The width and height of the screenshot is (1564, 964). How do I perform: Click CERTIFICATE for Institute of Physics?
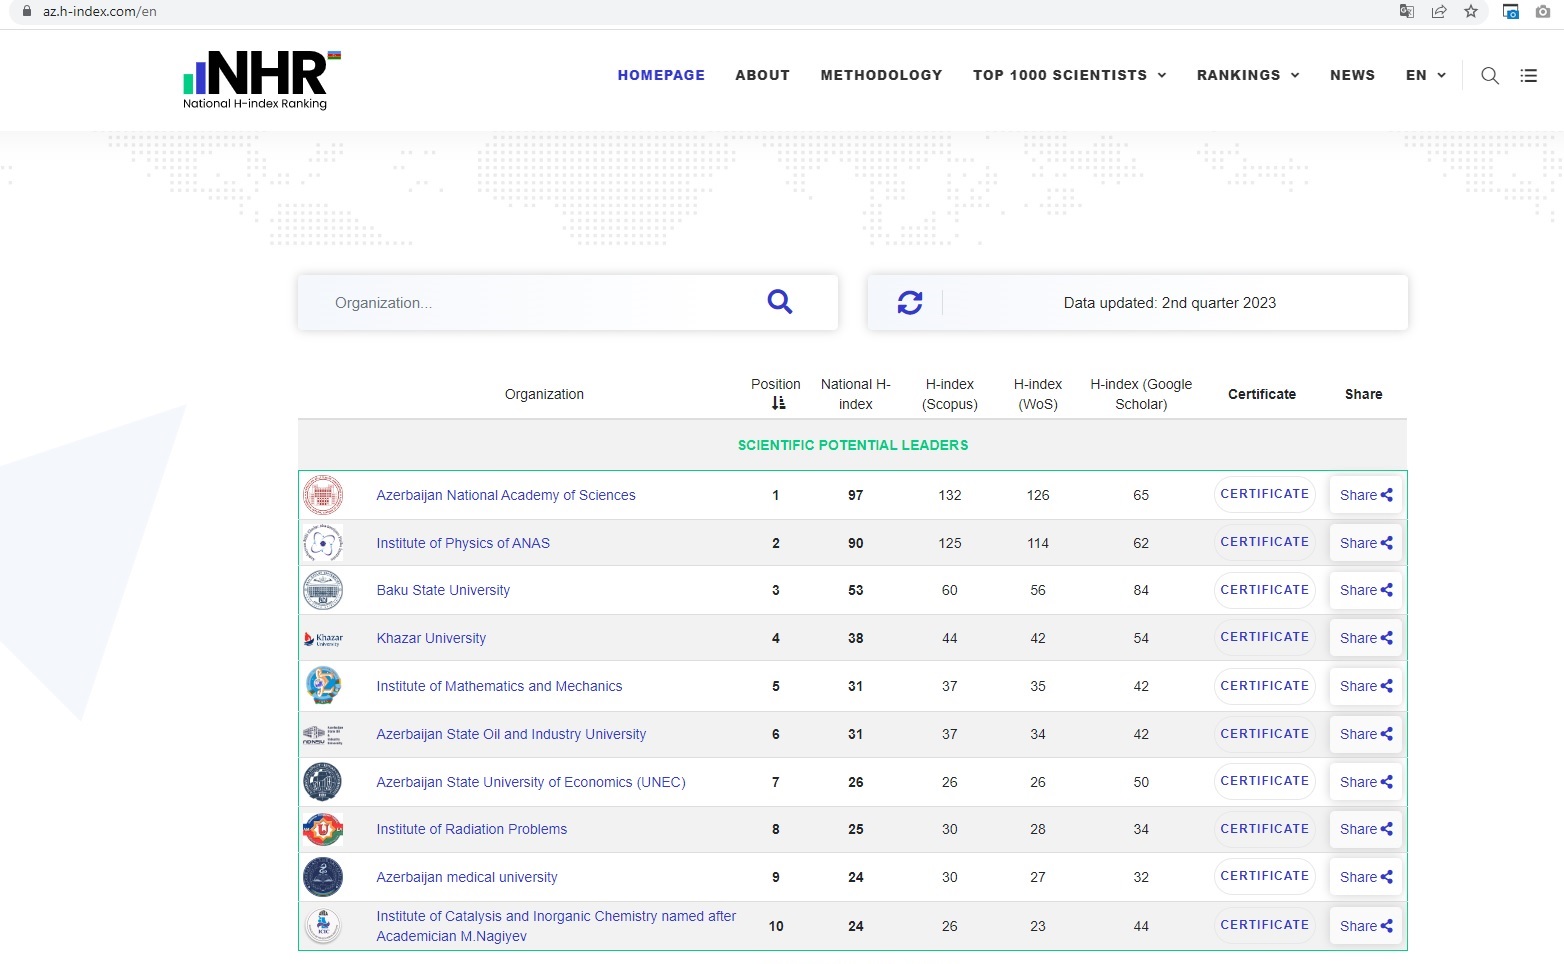pyautogui.click(x=1264, y=542)
